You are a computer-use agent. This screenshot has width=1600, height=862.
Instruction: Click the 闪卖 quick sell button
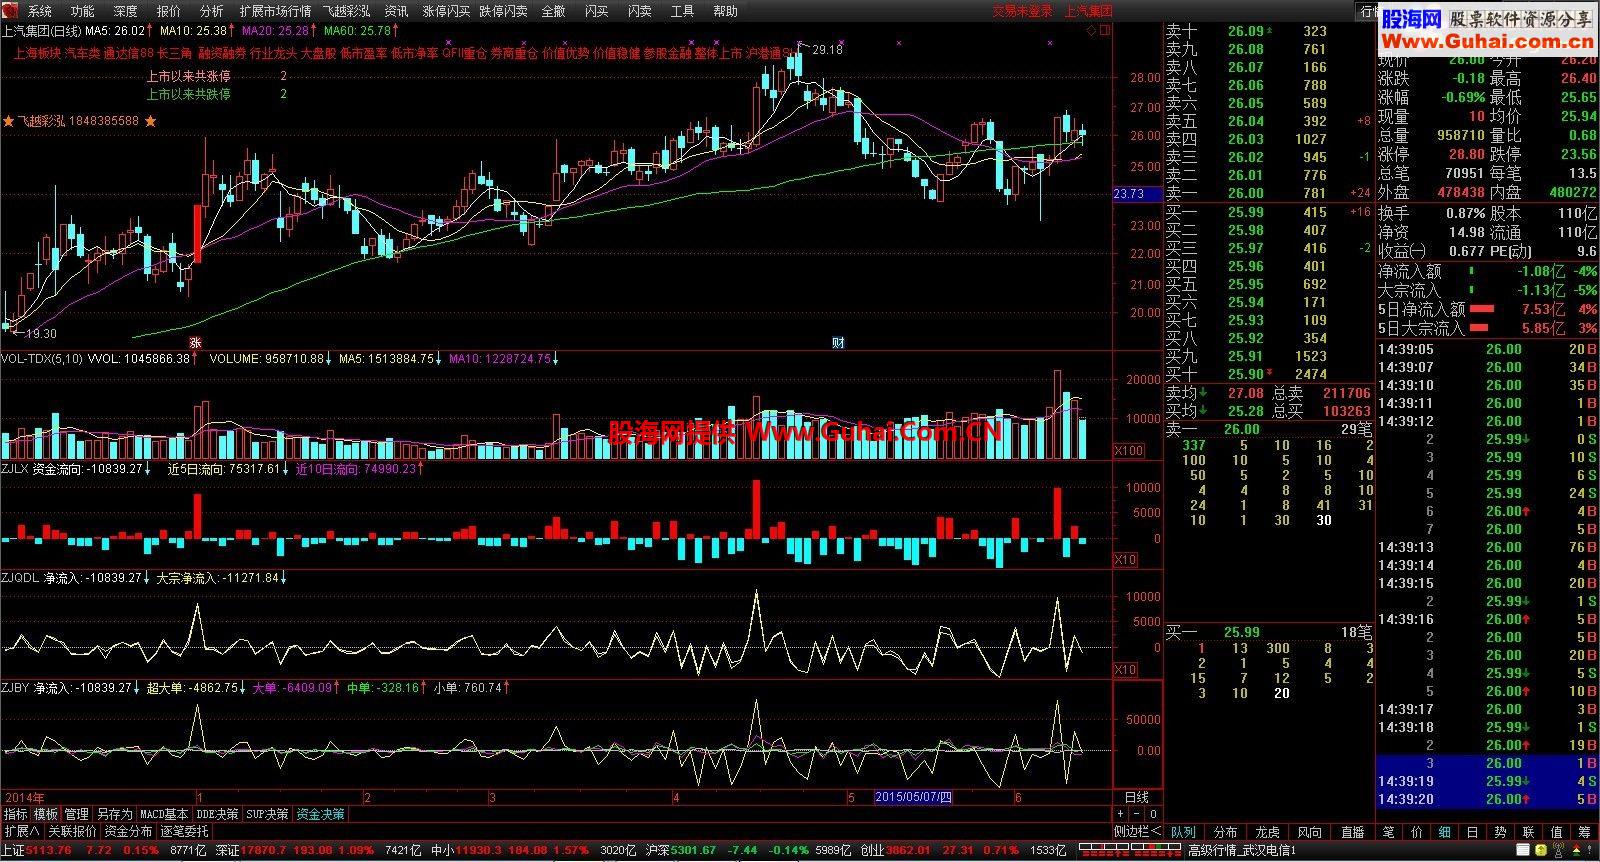pos(639,11)
